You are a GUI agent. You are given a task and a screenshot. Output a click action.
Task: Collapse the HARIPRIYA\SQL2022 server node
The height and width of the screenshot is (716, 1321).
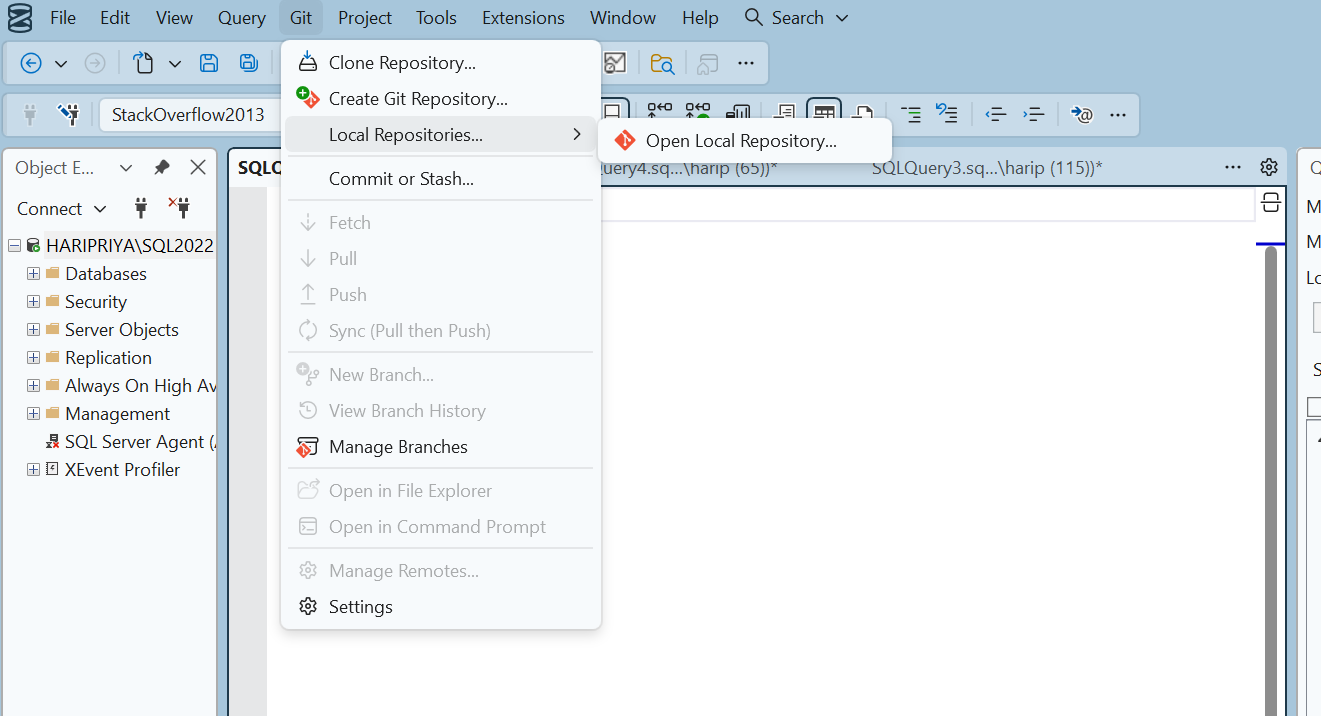[x=14, y=245]
